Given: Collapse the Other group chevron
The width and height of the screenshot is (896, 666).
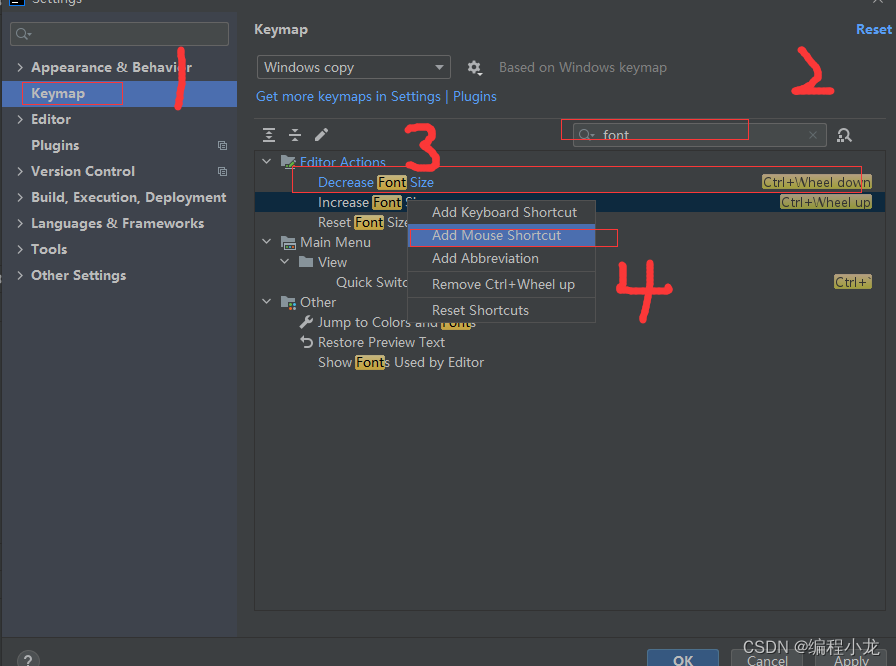Looking at the screenshot, I should [x=266, y=301].
